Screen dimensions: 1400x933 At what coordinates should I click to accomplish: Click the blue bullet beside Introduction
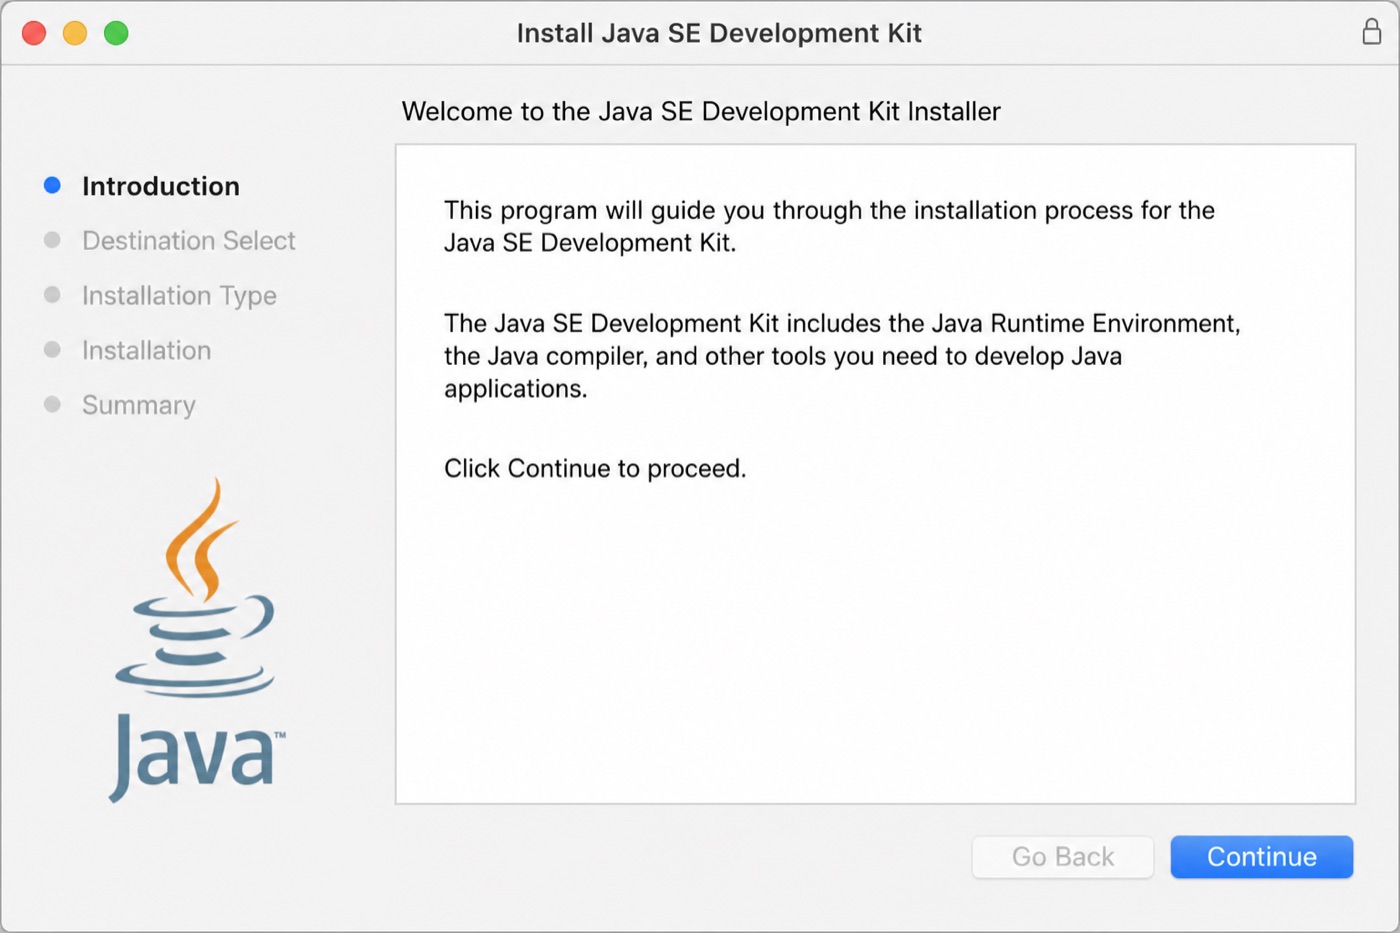click(53, 185)
